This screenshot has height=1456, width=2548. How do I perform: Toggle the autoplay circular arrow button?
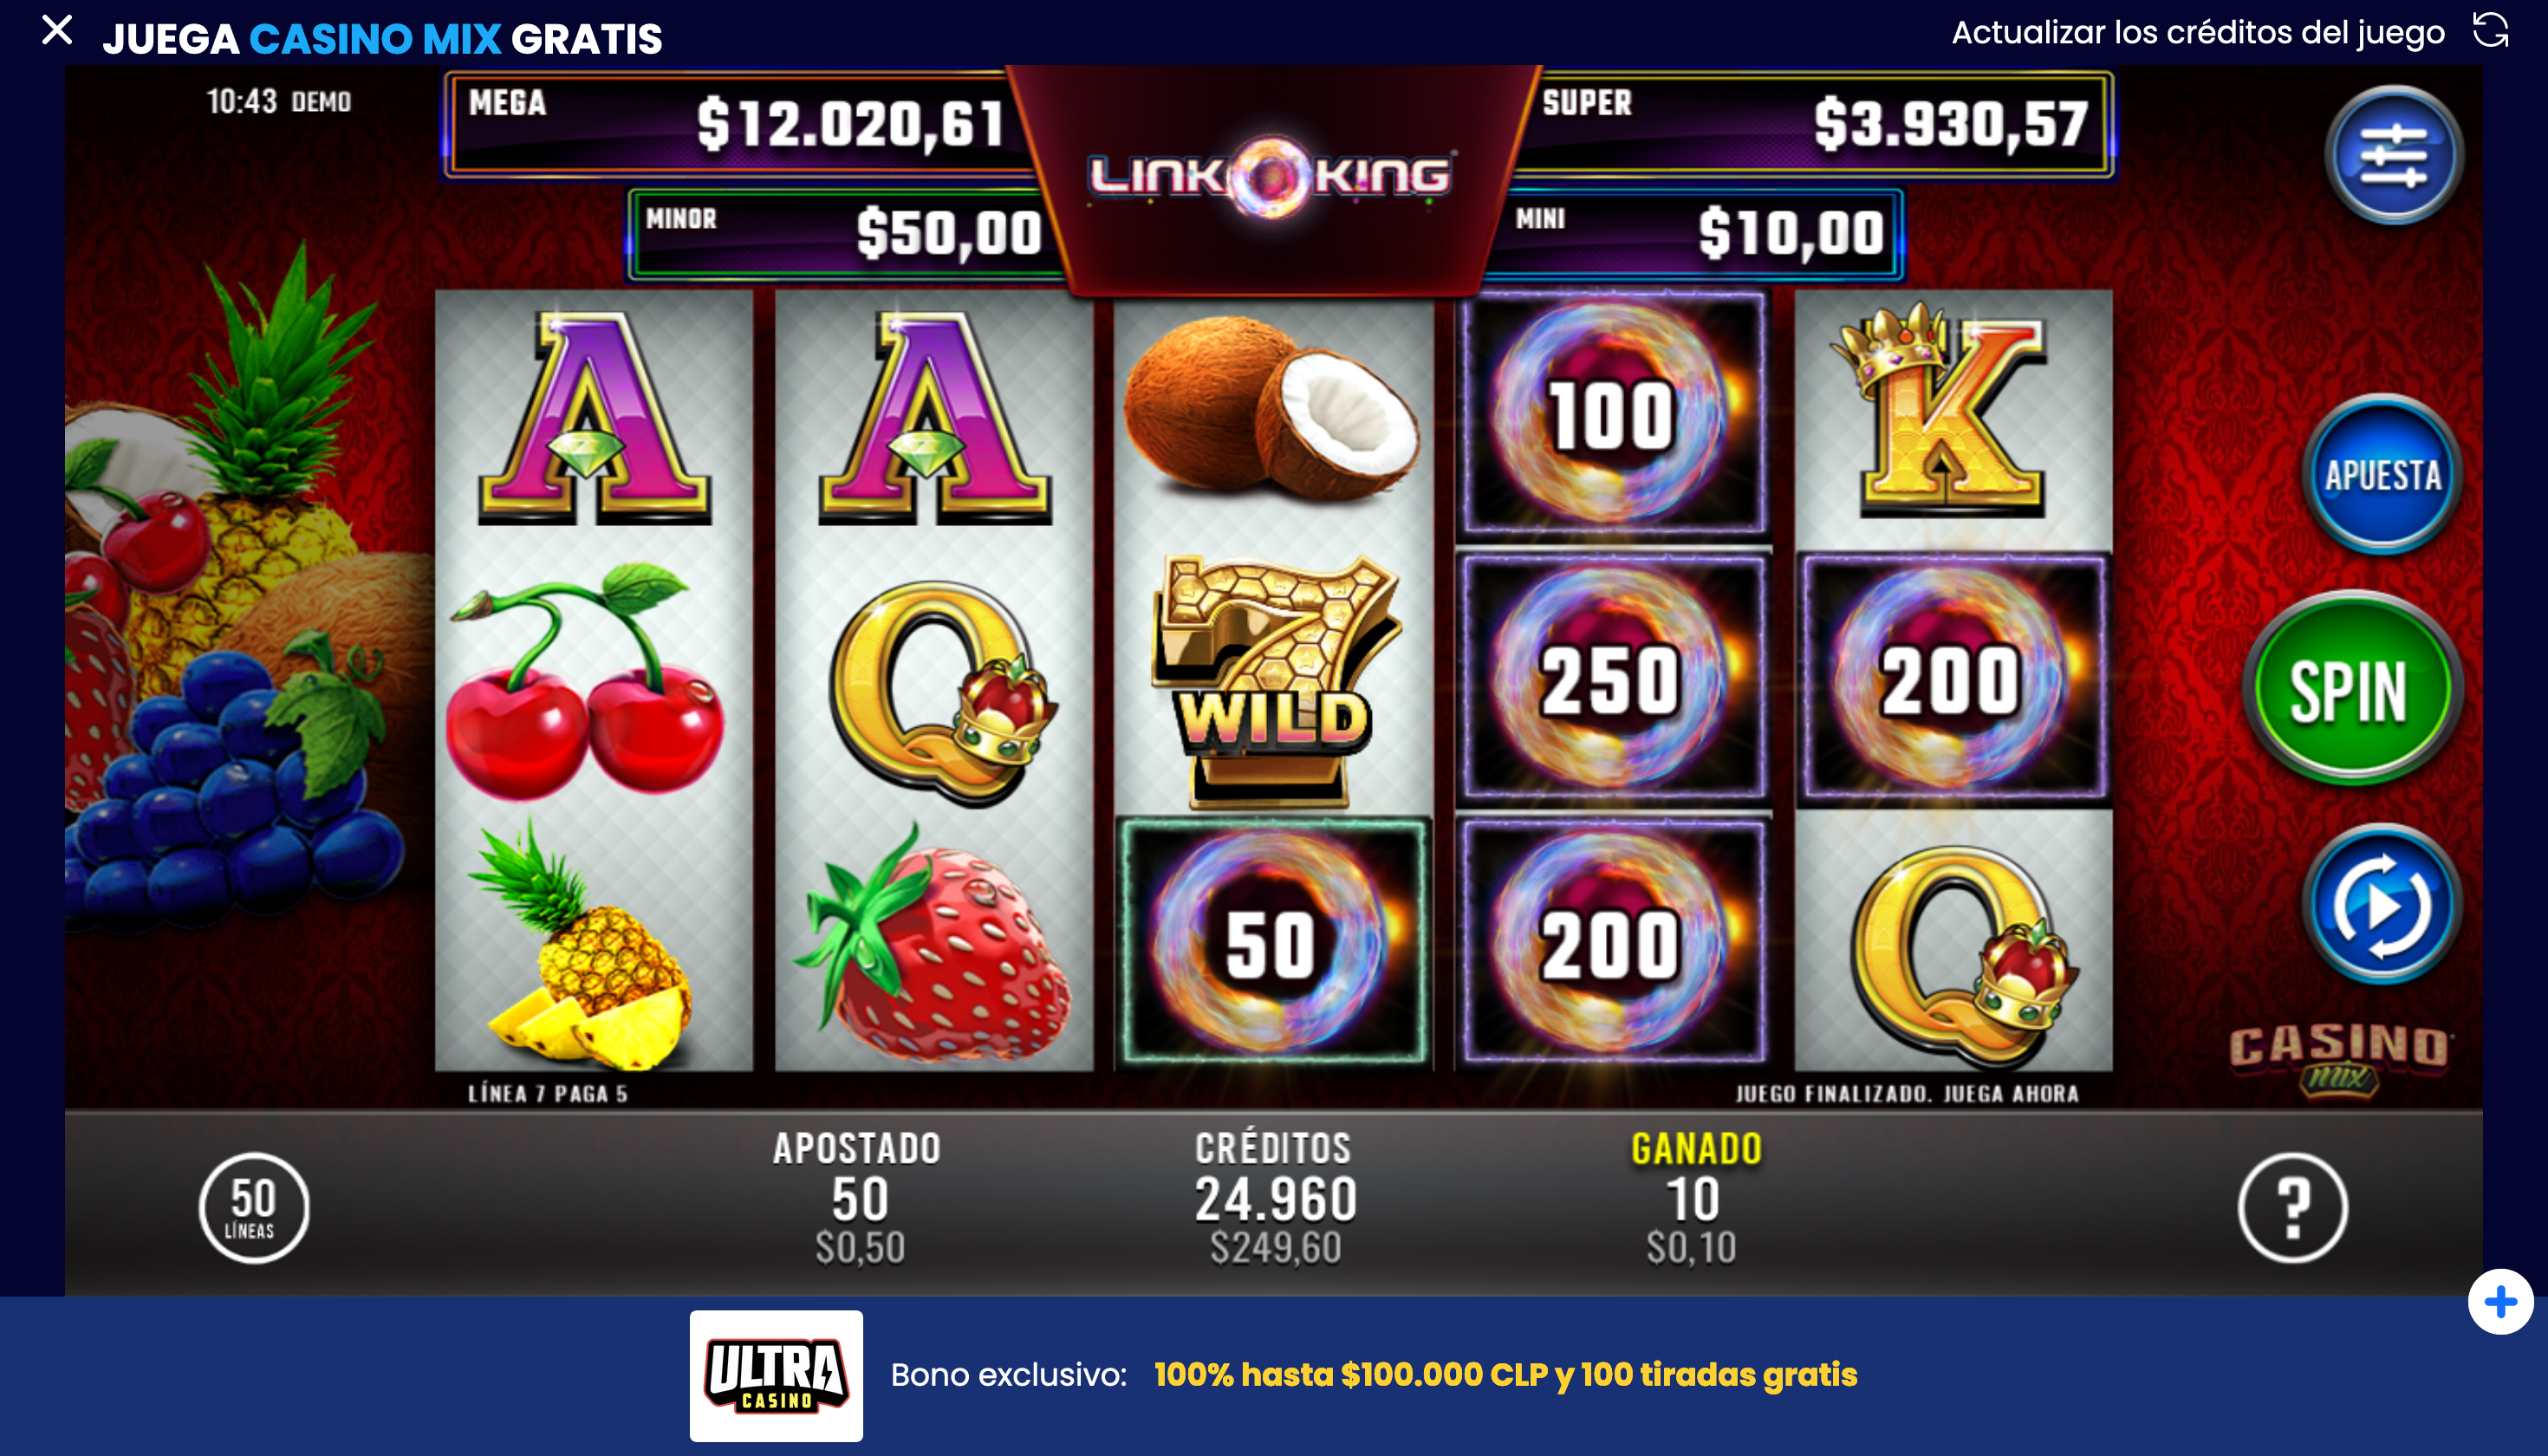click(x=2382, y=905)
